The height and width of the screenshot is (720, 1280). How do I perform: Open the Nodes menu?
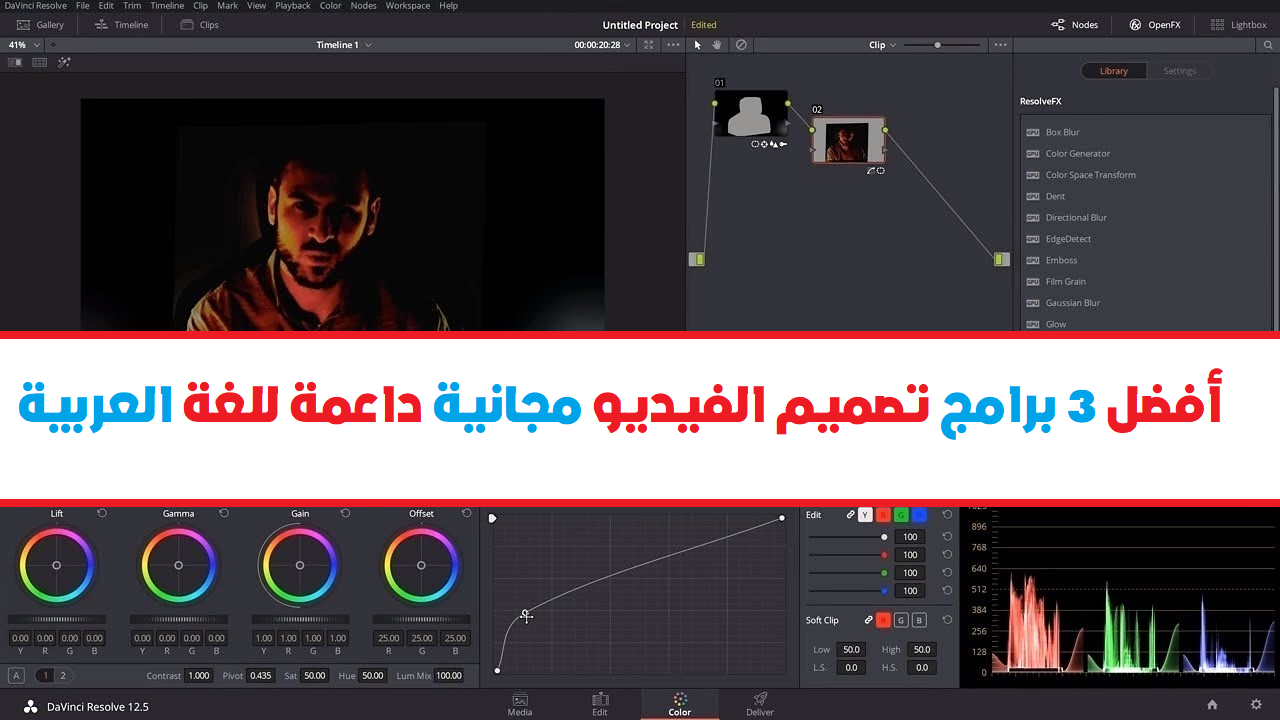[x=364, y=6]
